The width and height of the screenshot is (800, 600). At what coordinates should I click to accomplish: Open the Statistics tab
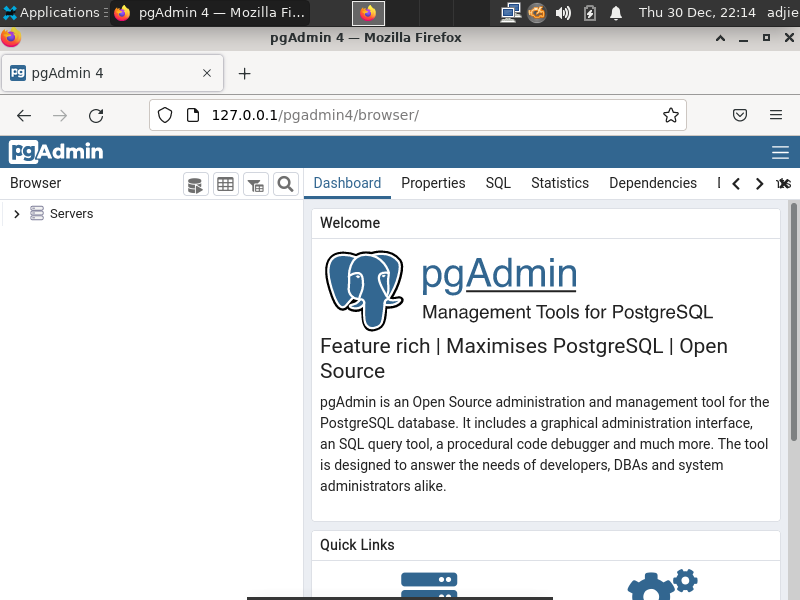coord(560,183)
